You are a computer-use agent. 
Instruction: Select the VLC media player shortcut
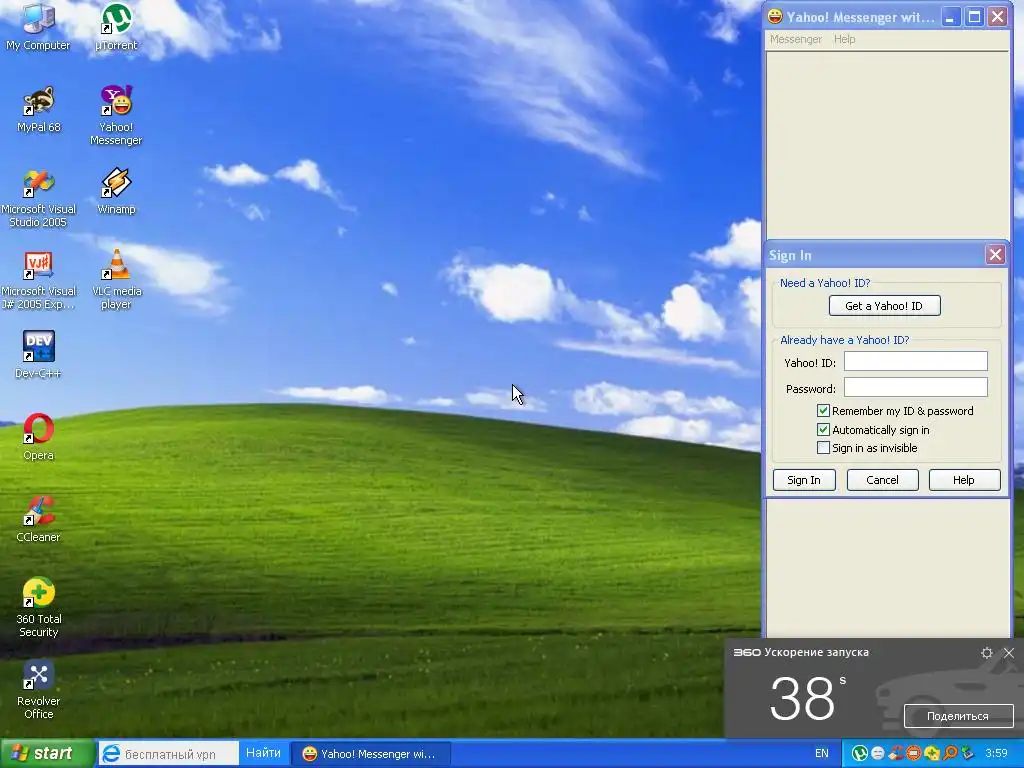[116, 280]
